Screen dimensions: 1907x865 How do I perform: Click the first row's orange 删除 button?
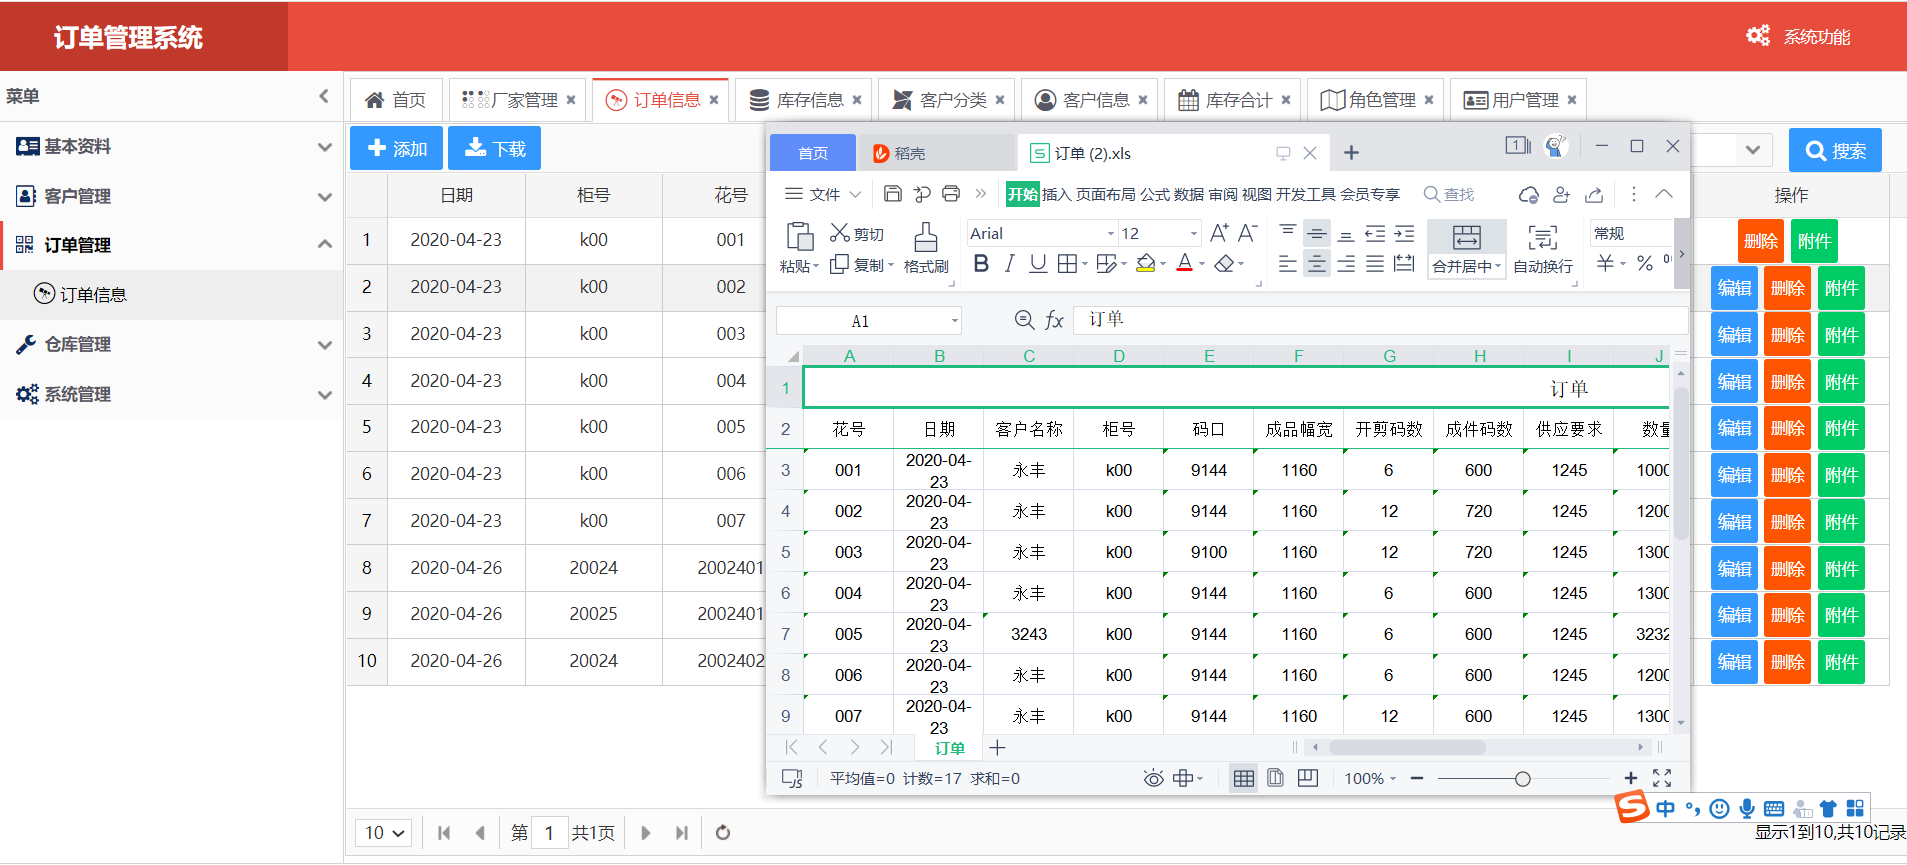click(1761, 241)
